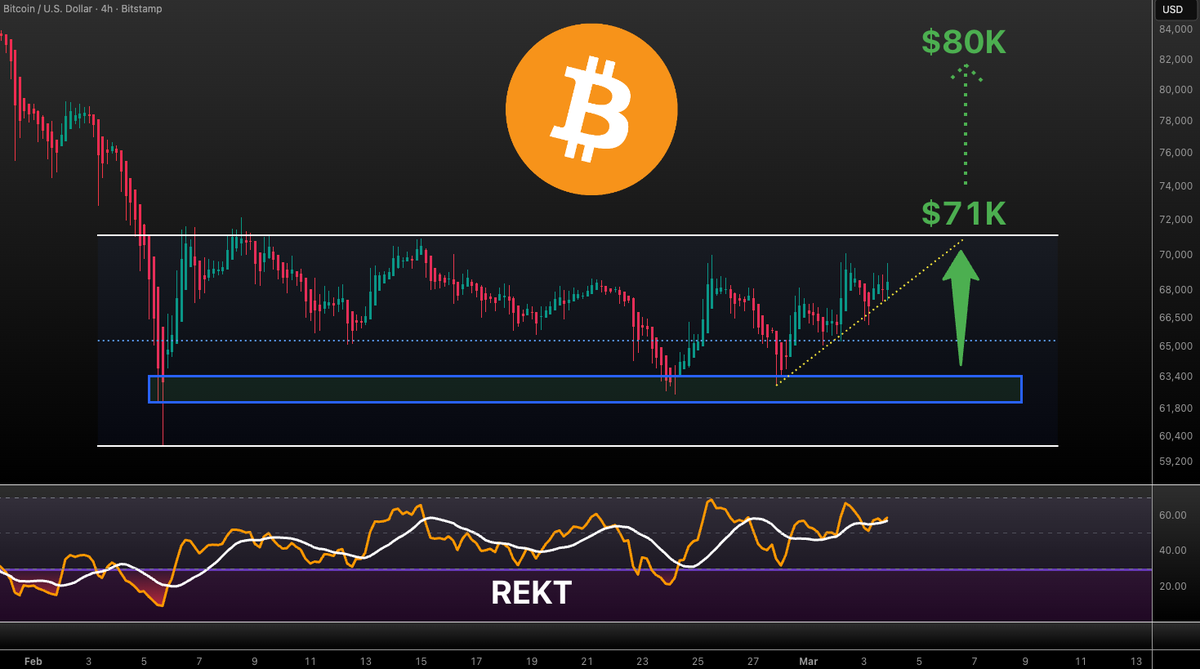This screenshot has height=669, width=1200.
Task: Click the 40.00 RSI scale label
Action: pyautogui.click(x=1173, y=550)
